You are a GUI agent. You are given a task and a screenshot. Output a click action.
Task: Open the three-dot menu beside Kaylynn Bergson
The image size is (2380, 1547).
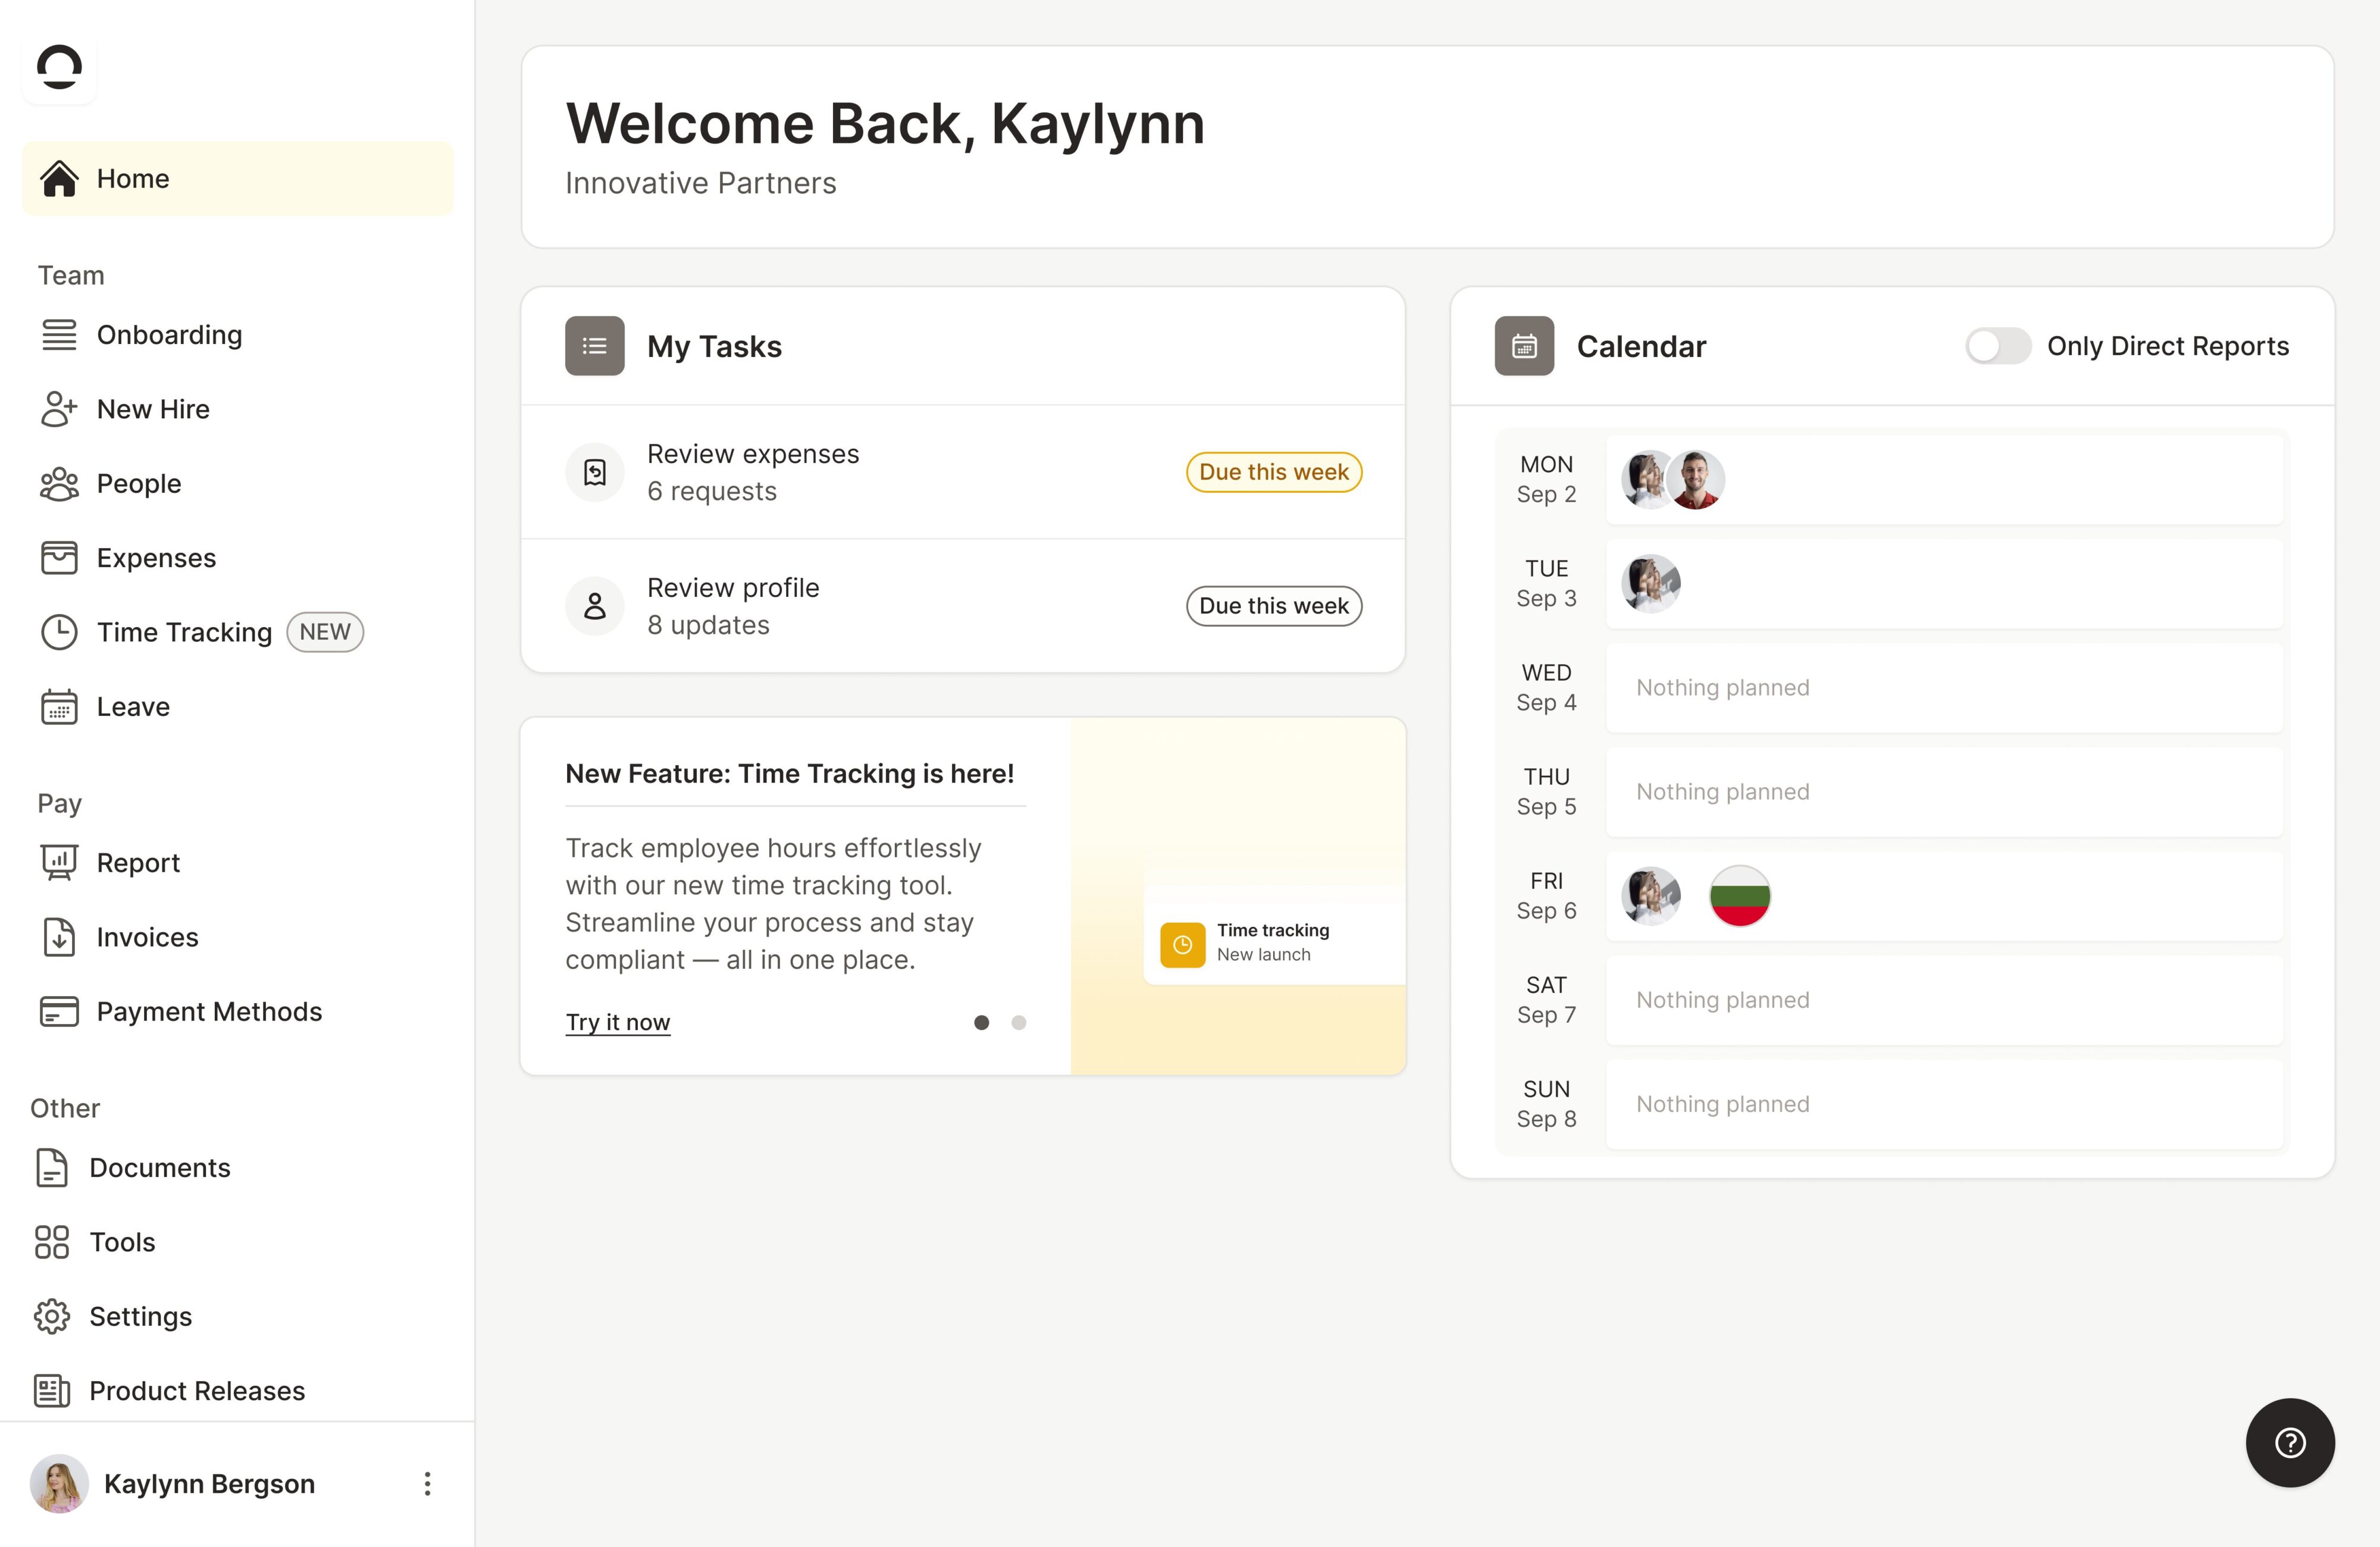[x=427, y=1483]
